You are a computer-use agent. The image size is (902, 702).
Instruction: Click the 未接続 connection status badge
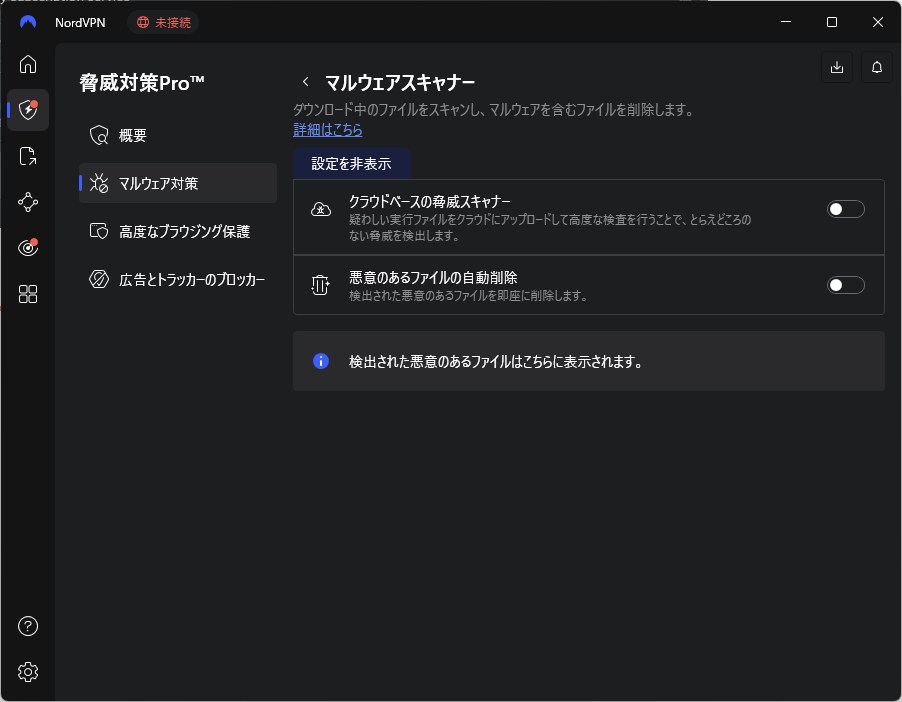click(163, 22)
